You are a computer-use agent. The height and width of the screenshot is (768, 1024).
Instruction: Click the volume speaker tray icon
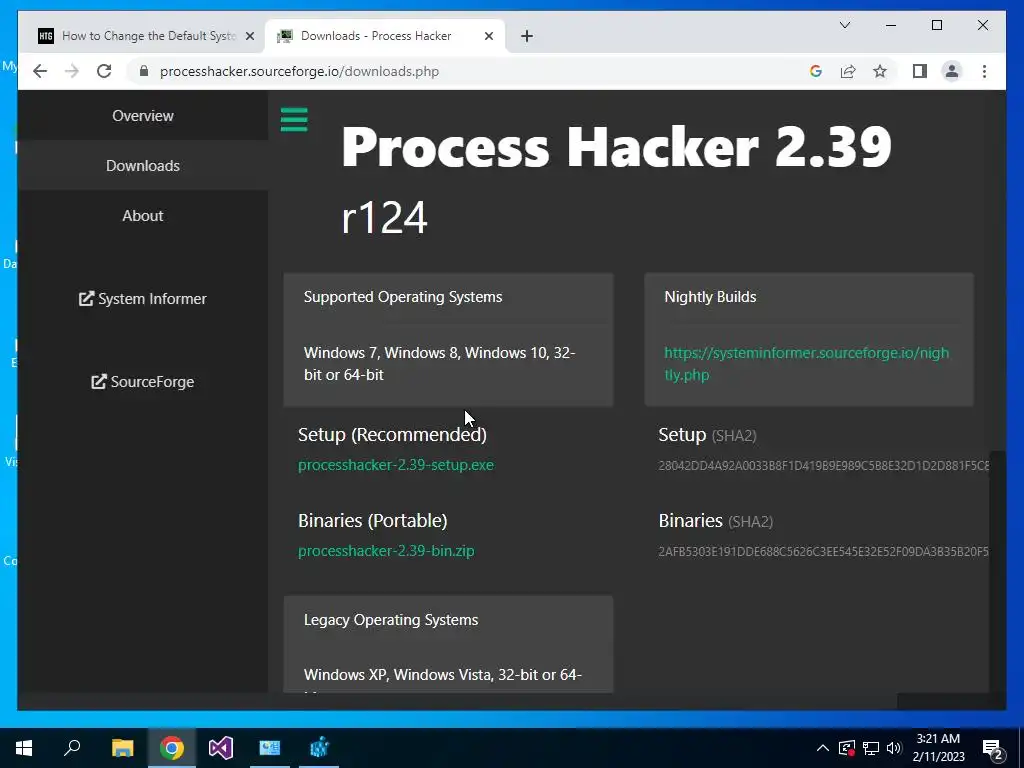point(894,748)
